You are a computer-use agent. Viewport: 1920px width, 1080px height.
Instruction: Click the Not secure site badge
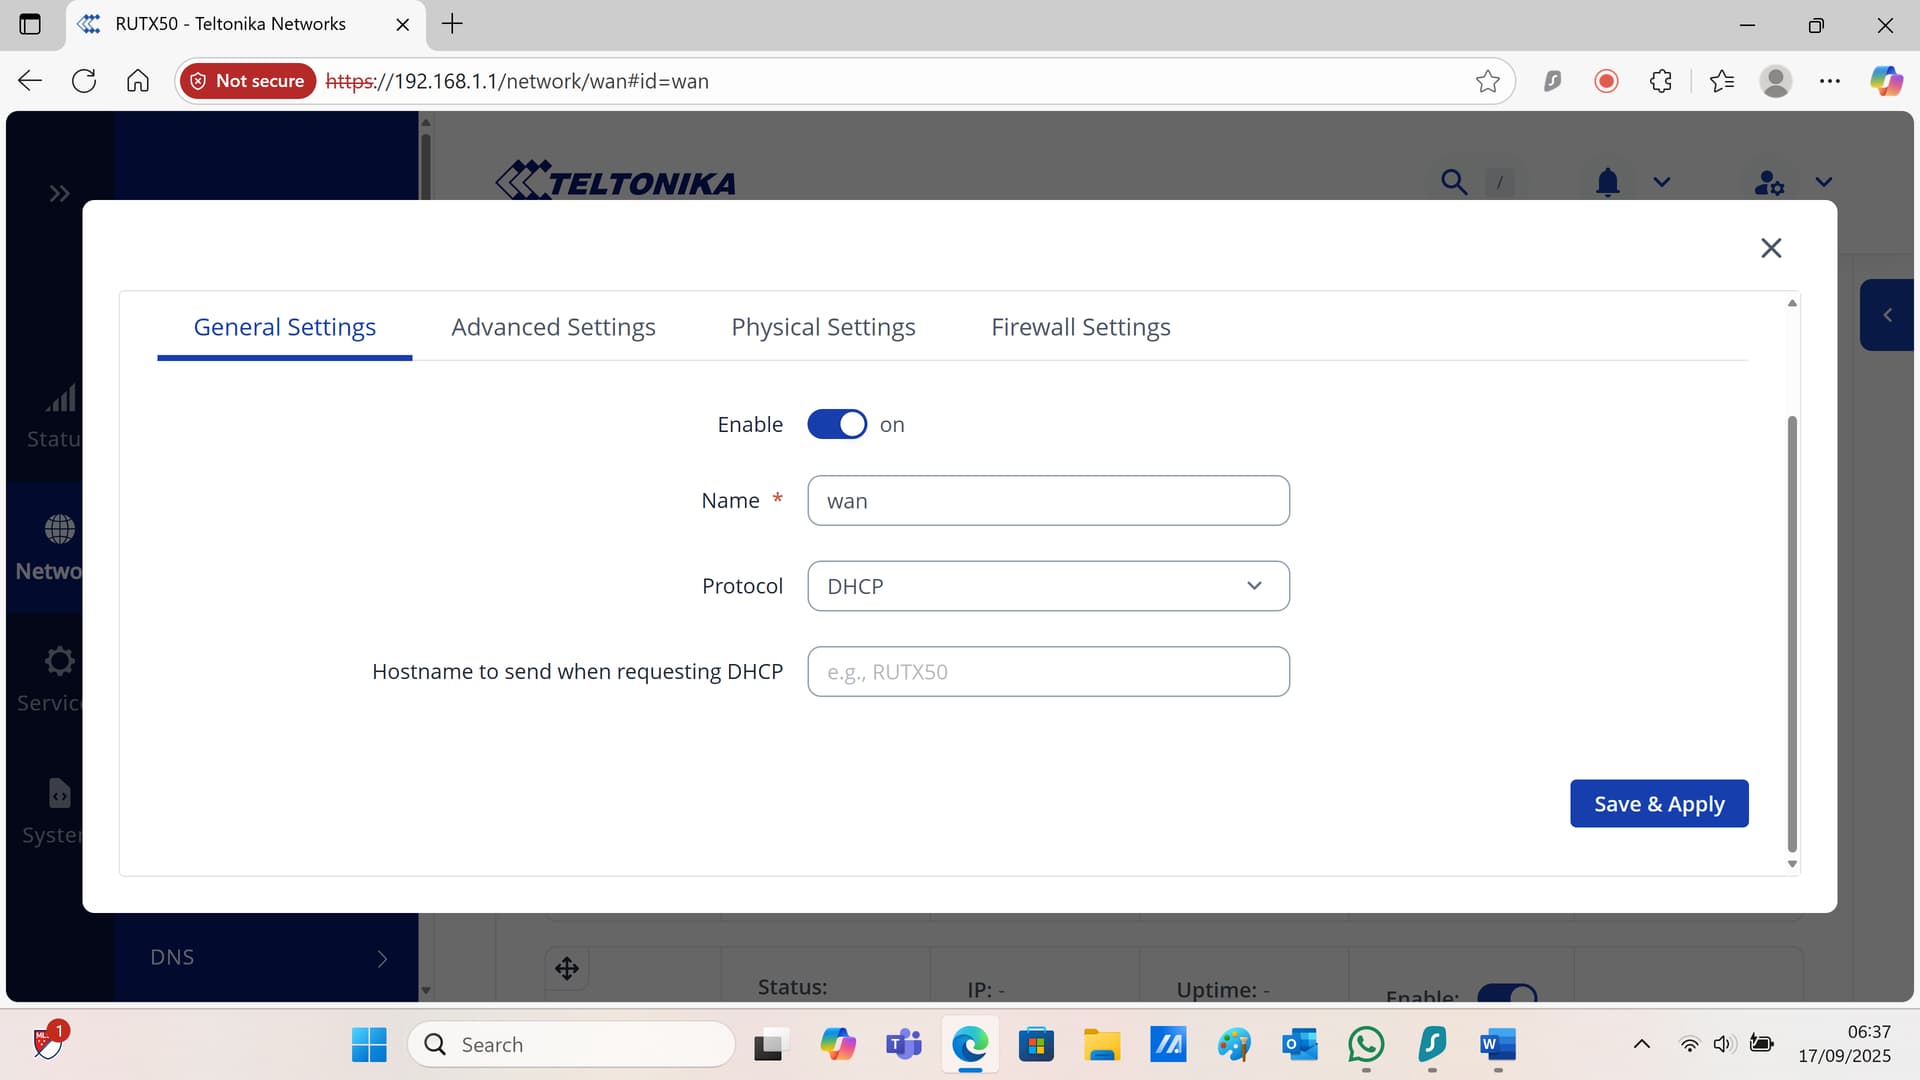pyautogui.click(x=248, y=81)
